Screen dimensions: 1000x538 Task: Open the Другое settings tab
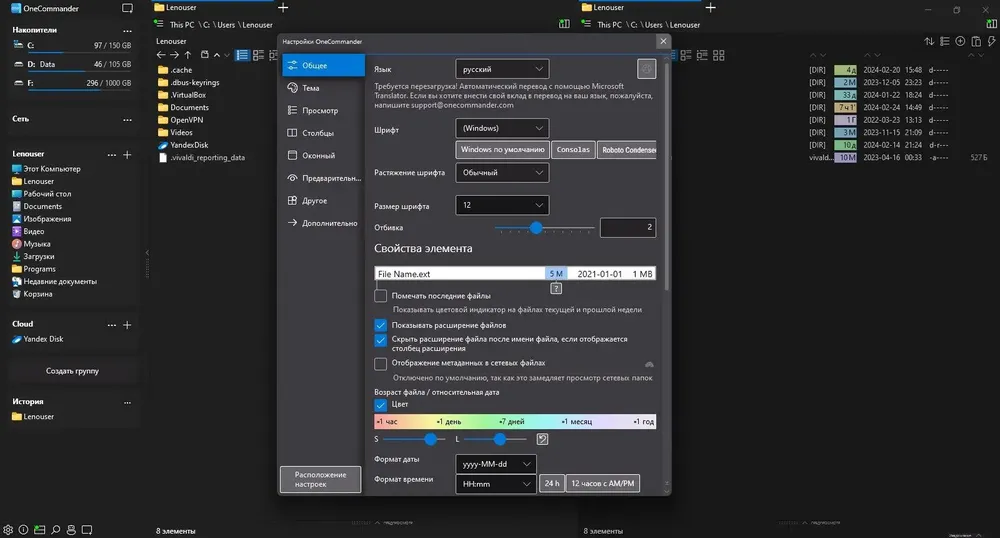(x=323, y=200)
